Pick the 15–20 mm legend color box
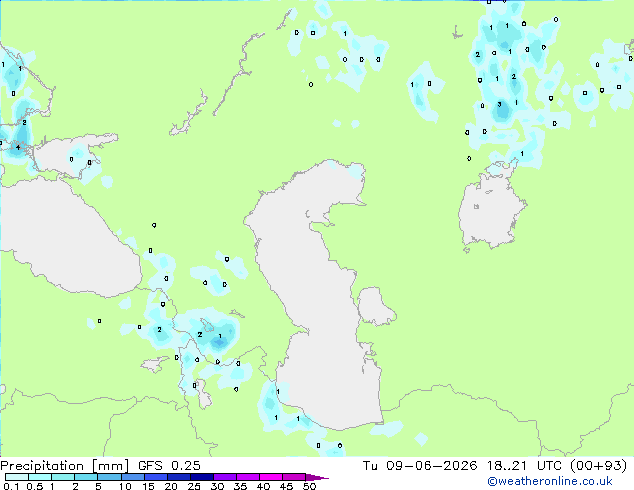 pyautogui.click(x=156, y=477)
